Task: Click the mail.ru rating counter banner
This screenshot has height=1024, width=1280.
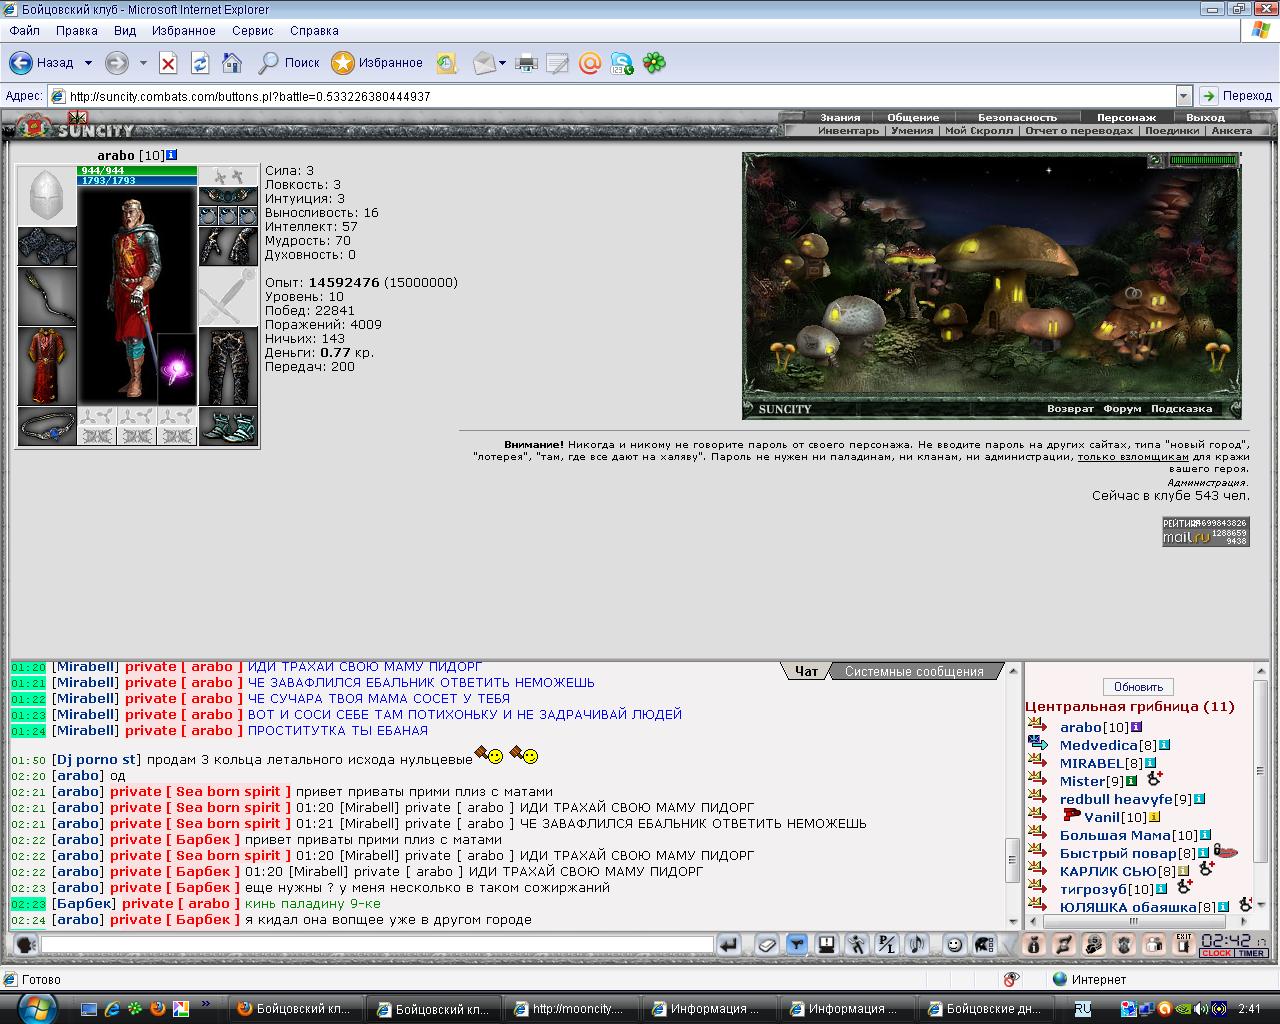Action: (x=1205, y=531)
